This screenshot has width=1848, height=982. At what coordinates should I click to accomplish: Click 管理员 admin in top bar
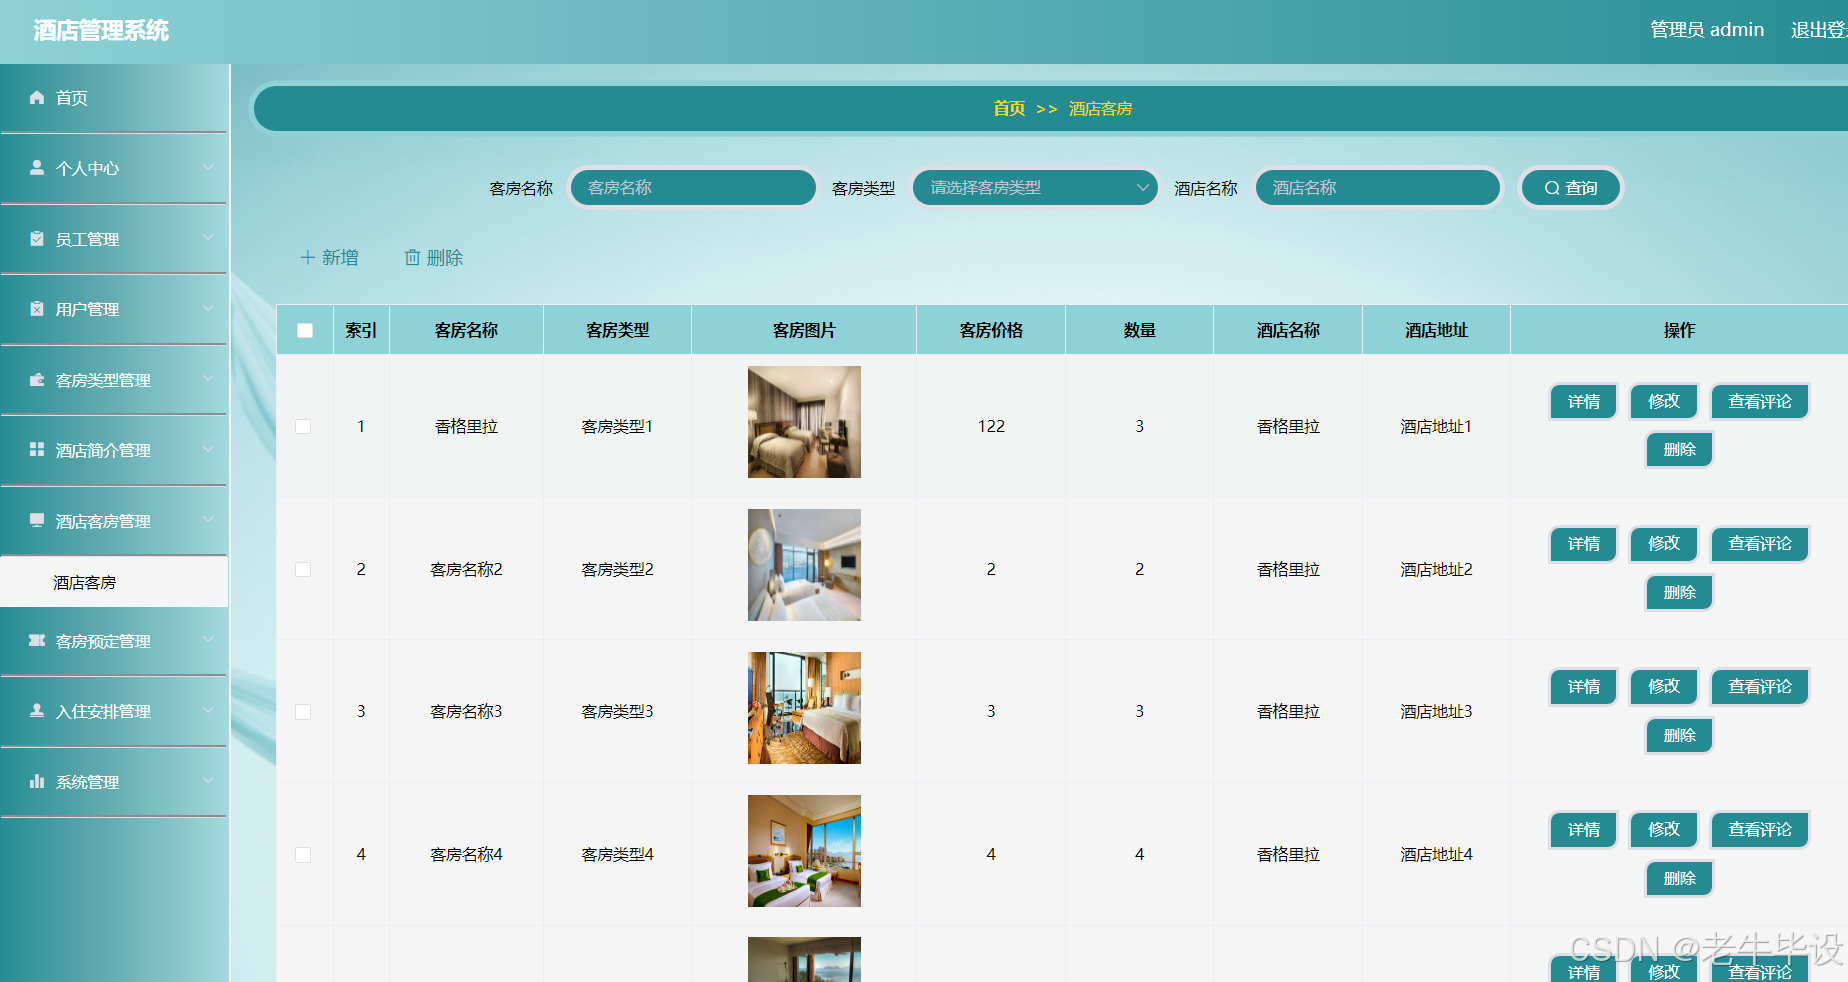1706,30
